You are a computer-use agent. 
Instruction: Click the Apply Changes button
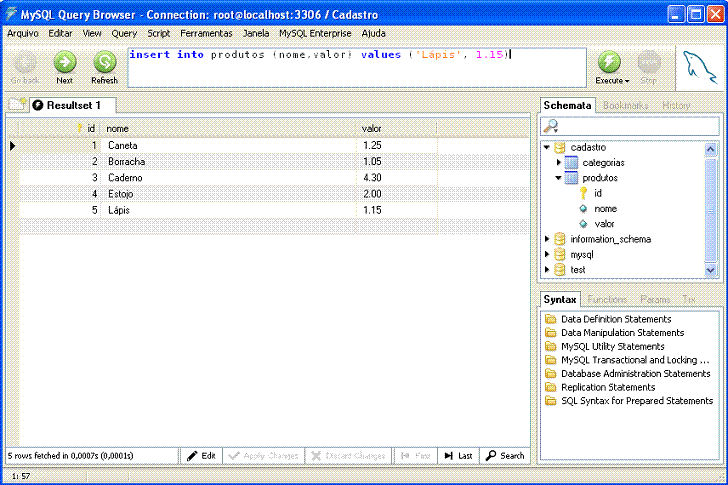(264, 456)
